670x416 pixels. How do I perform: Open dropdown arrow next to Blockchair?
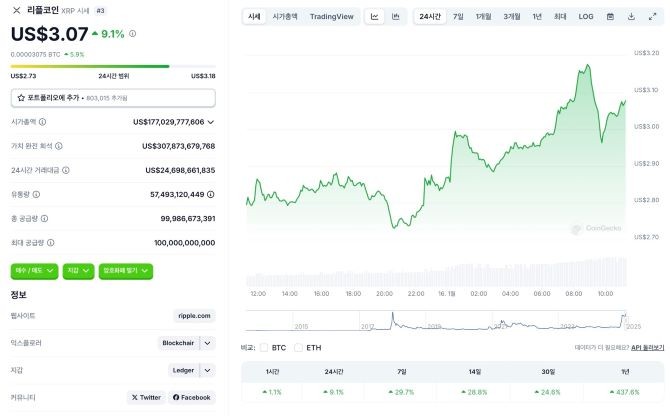(207, 343)
